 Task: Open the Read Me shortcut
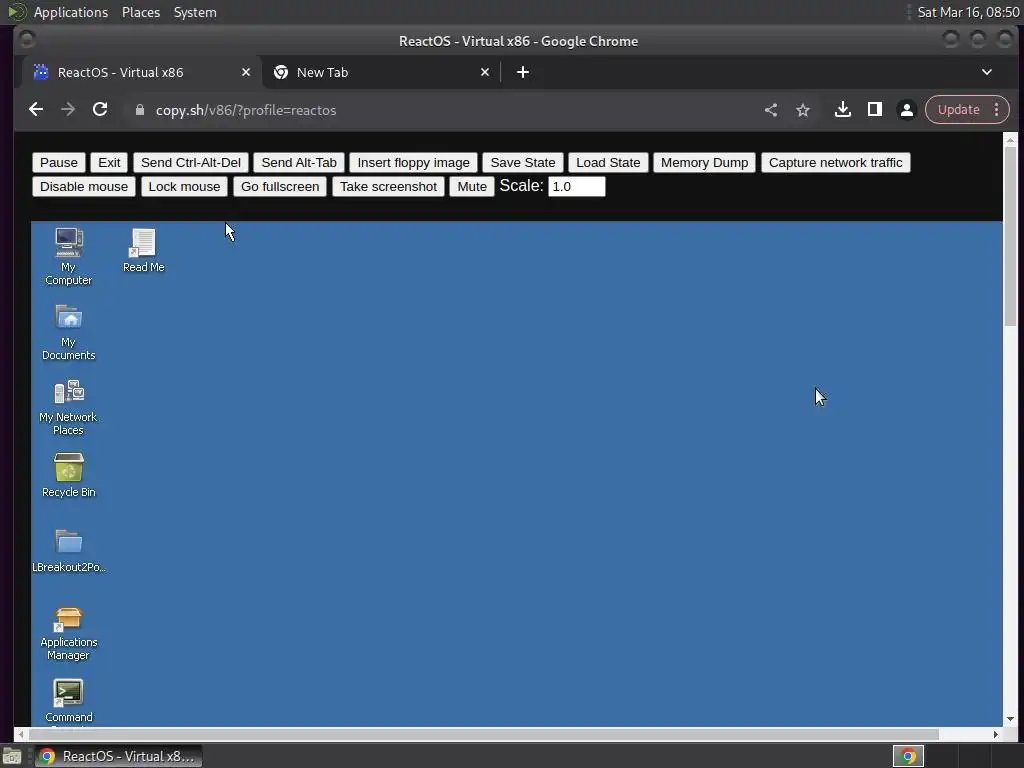click(143, 250)
